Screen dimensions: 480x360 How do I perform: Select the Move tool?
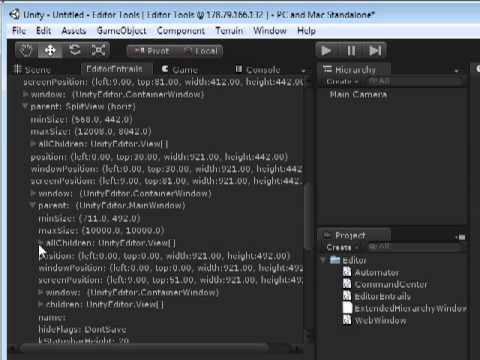[50, 51]
